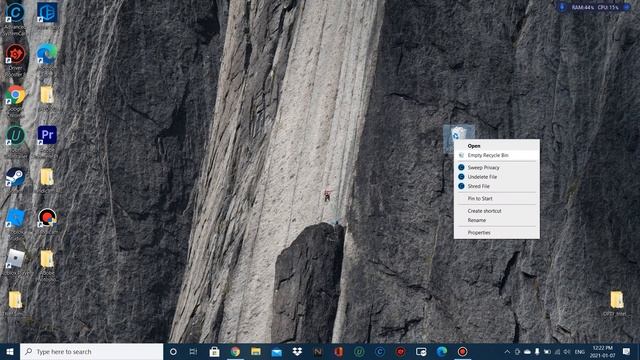Open Dropbox from the taskbar

[x=297, y=351]
